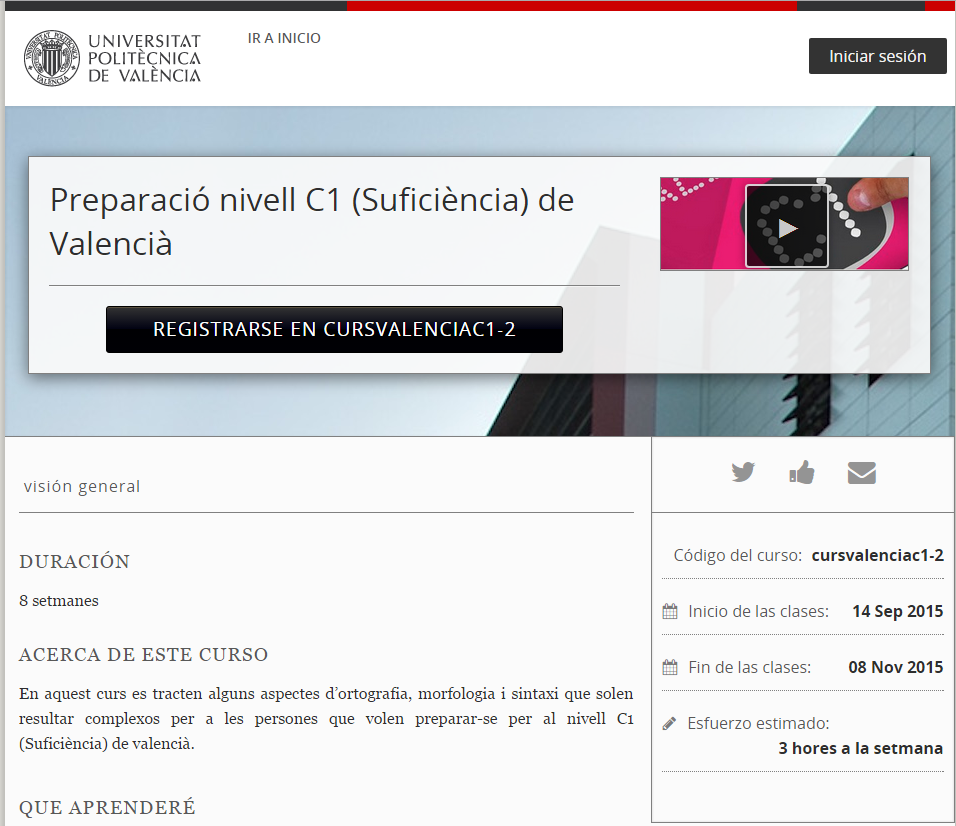Click the Esfuerzo estimado label
Viewport: 956px width, 826px height.
758,723
